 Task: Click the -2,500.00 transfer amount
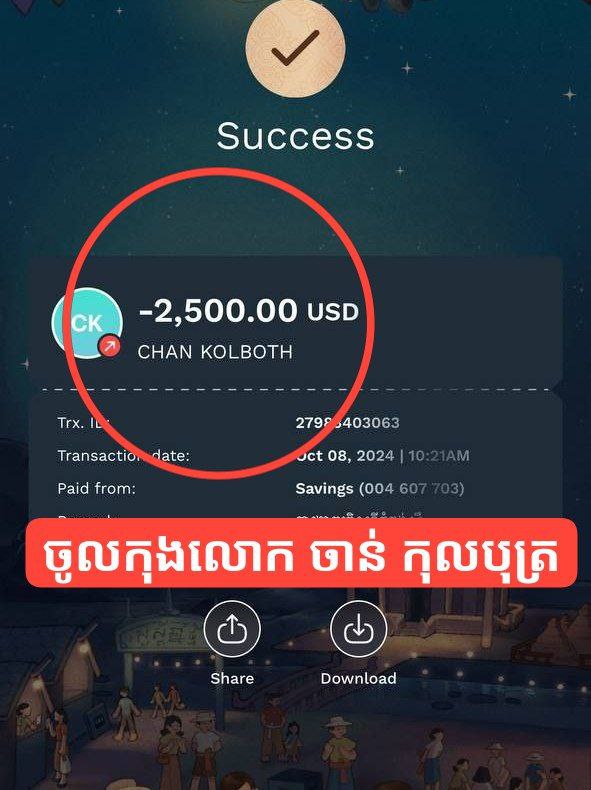218,310
